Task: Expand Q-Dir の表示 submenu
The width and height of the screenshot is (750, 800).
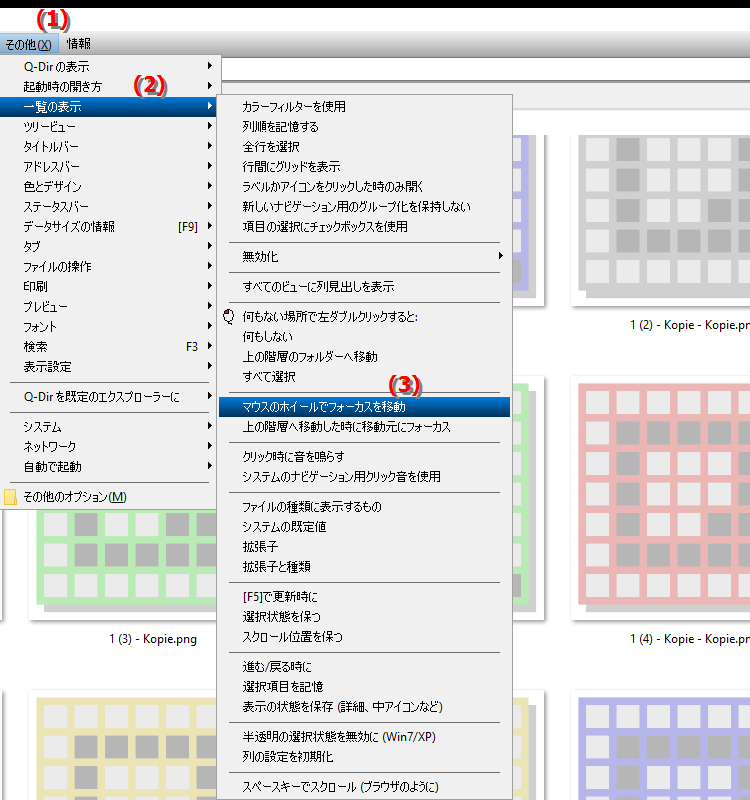Action: coord(110,66)
